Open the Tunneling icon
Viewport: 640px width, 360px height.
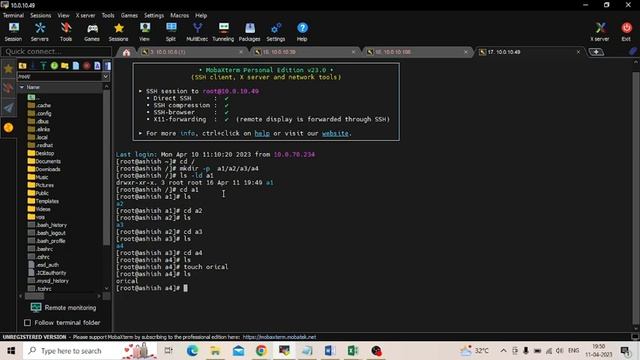click(x=223, y=32)
